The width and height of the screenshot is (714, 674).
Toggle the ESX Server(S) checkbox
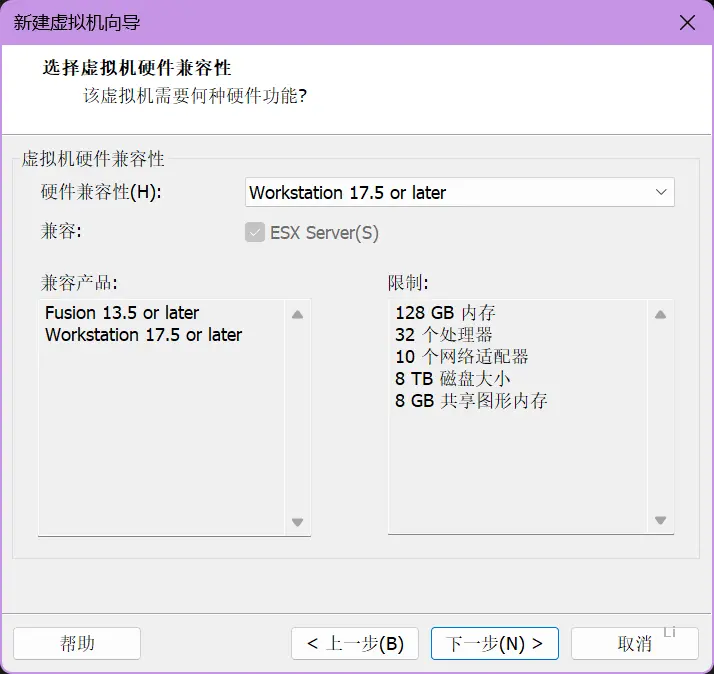click(x=255, y=232)
